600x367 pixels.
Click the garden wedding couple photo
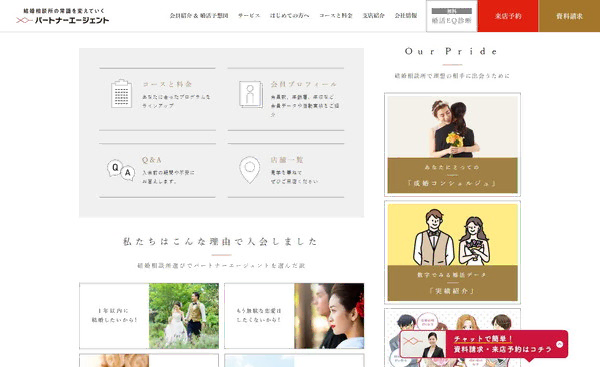click(184, 316)
